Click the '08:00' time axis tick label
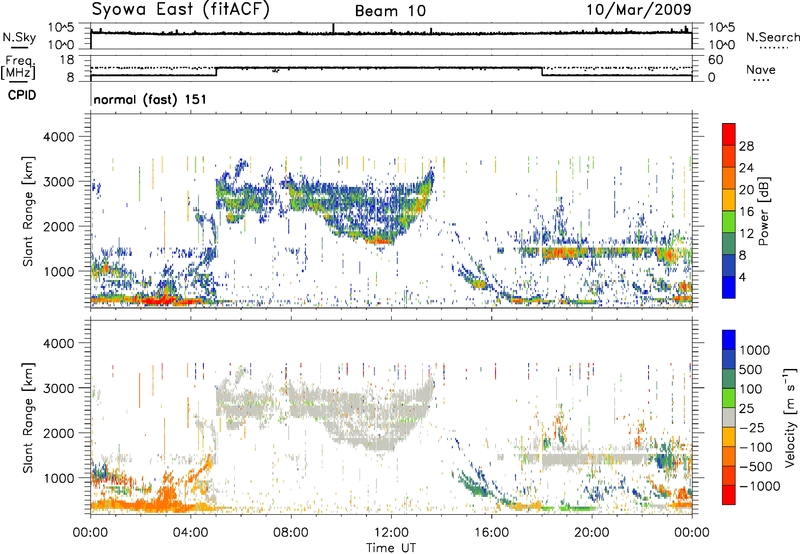Image resolution: width=800 pixels, height=554 pixels. click(x=291, y=533)
